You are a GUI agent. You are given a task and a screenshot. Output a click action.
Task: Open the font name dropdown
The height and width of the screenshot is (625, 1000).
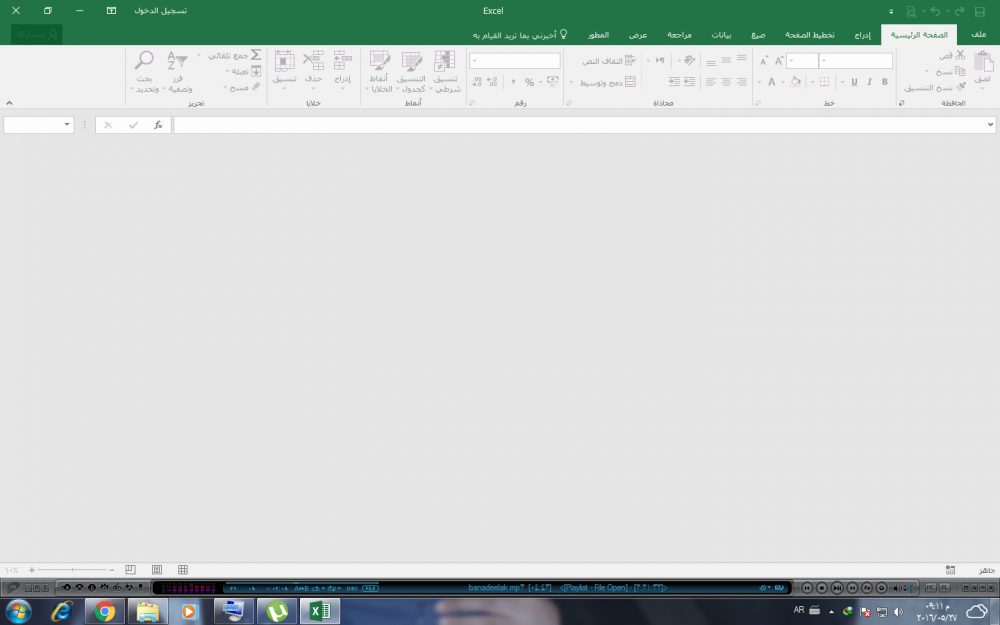pyautogui.click(x=824, y=61)
